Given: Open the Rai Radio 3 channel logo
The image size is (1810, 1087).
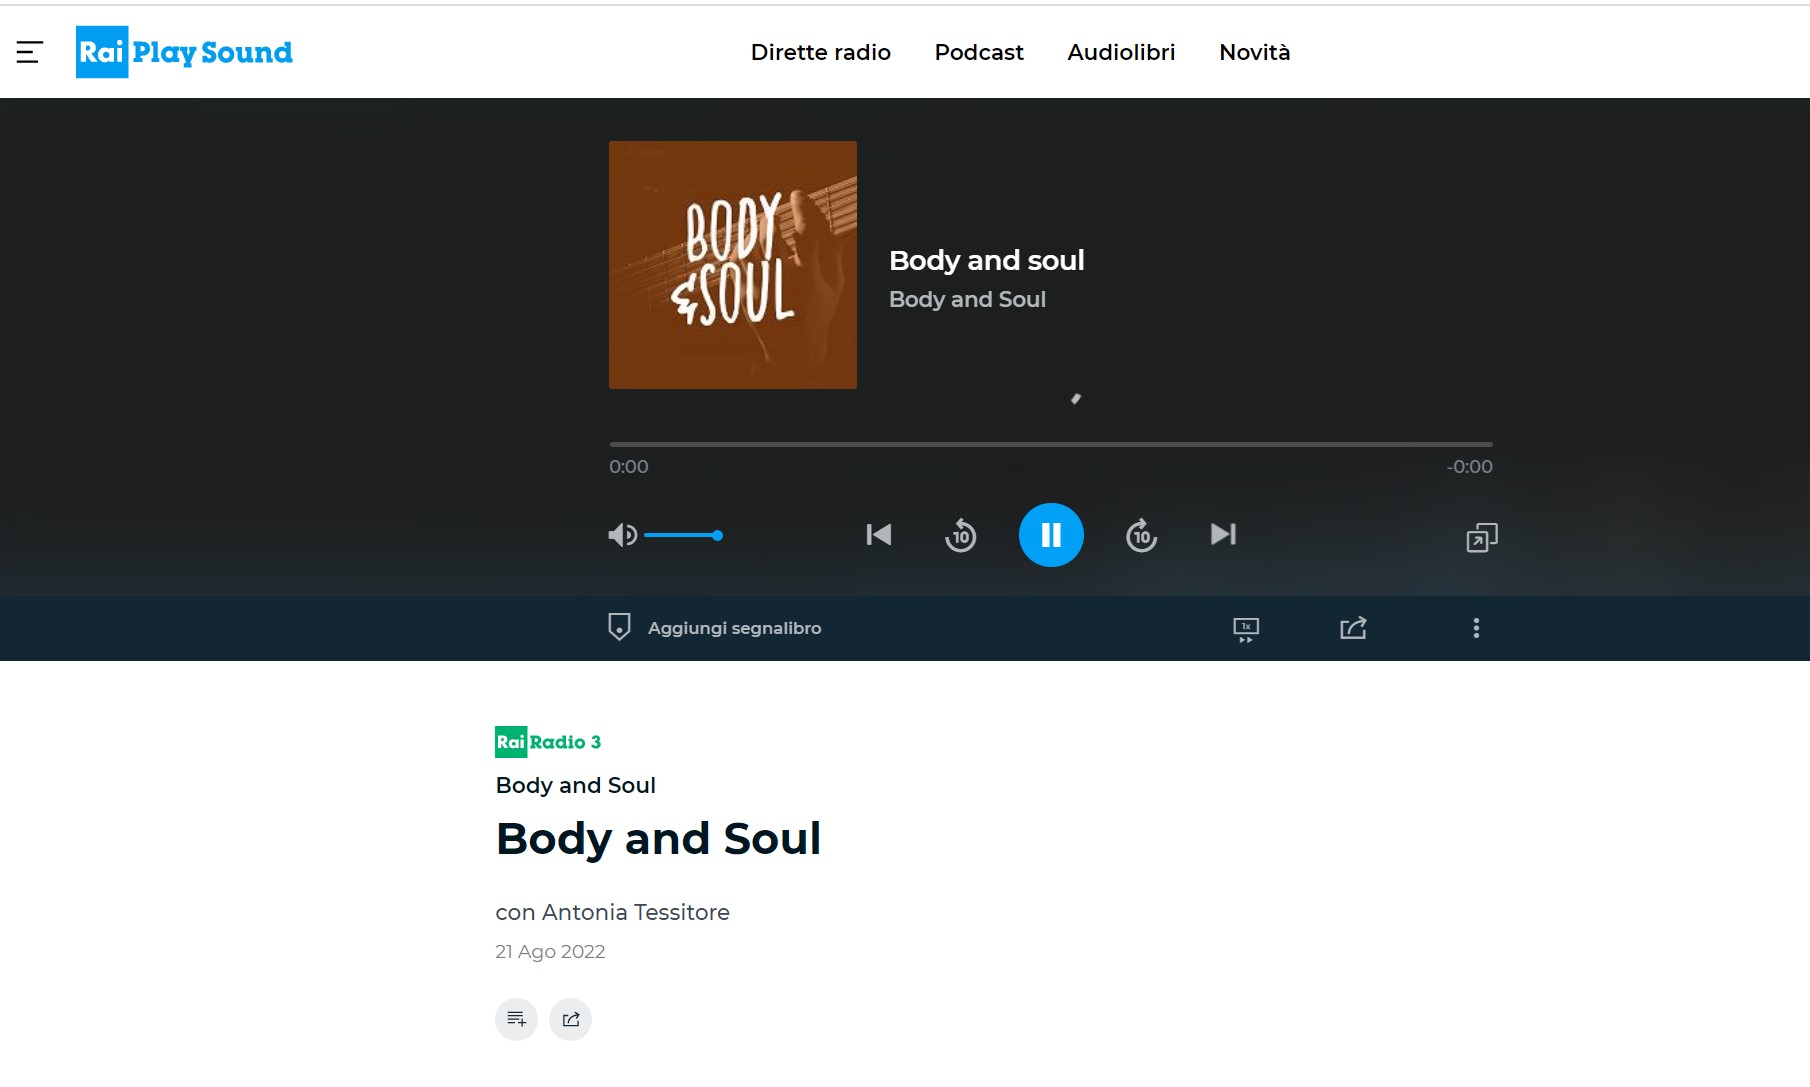Looking at the screenshot, I should pos(548,742).
